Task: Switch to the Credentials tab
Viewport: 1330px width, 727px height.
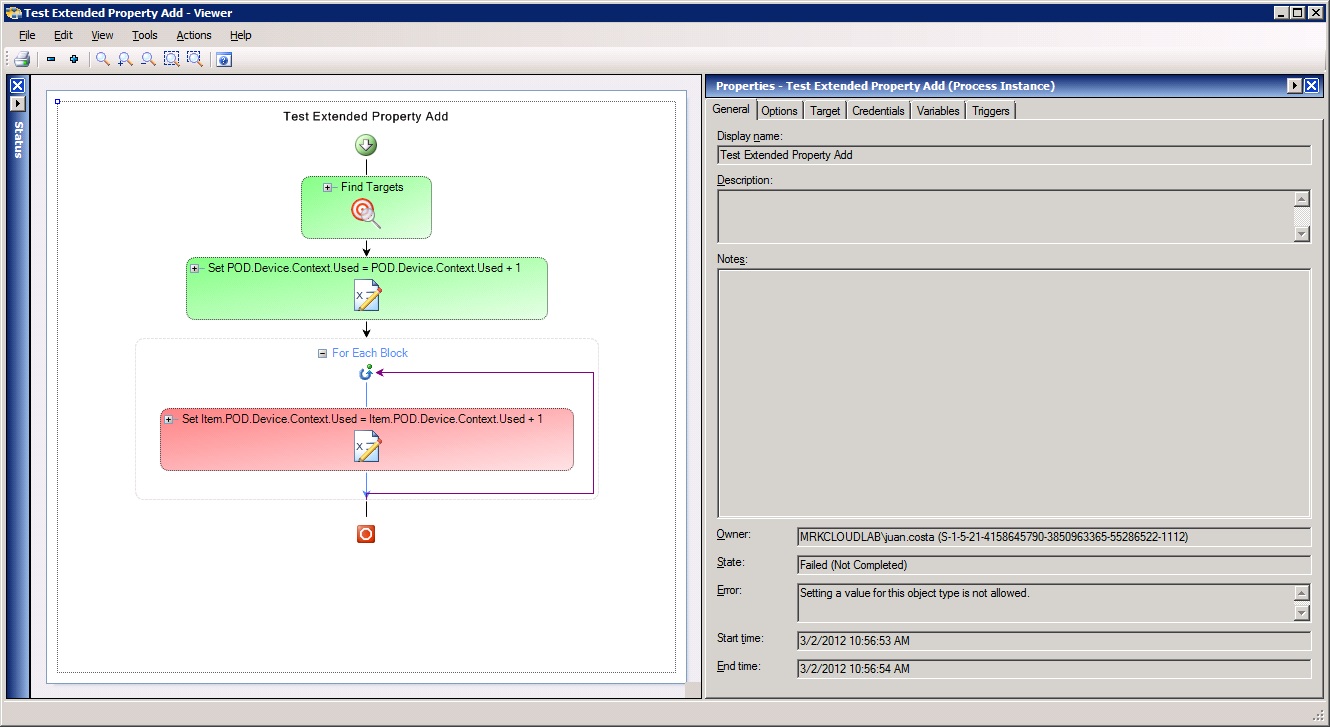Action: pyautogui.click(x=878, y=111)
